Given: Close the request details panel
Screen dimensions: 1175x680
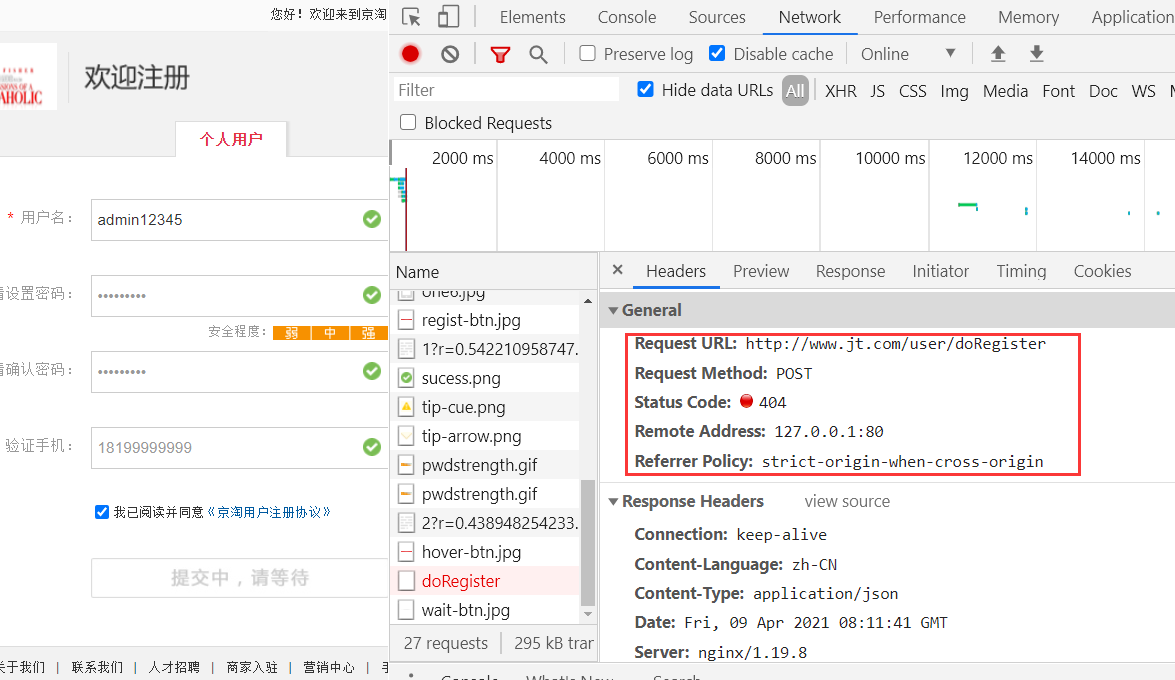Looking at the screenshot, I should pyautogui.click(x=617, y=270).
